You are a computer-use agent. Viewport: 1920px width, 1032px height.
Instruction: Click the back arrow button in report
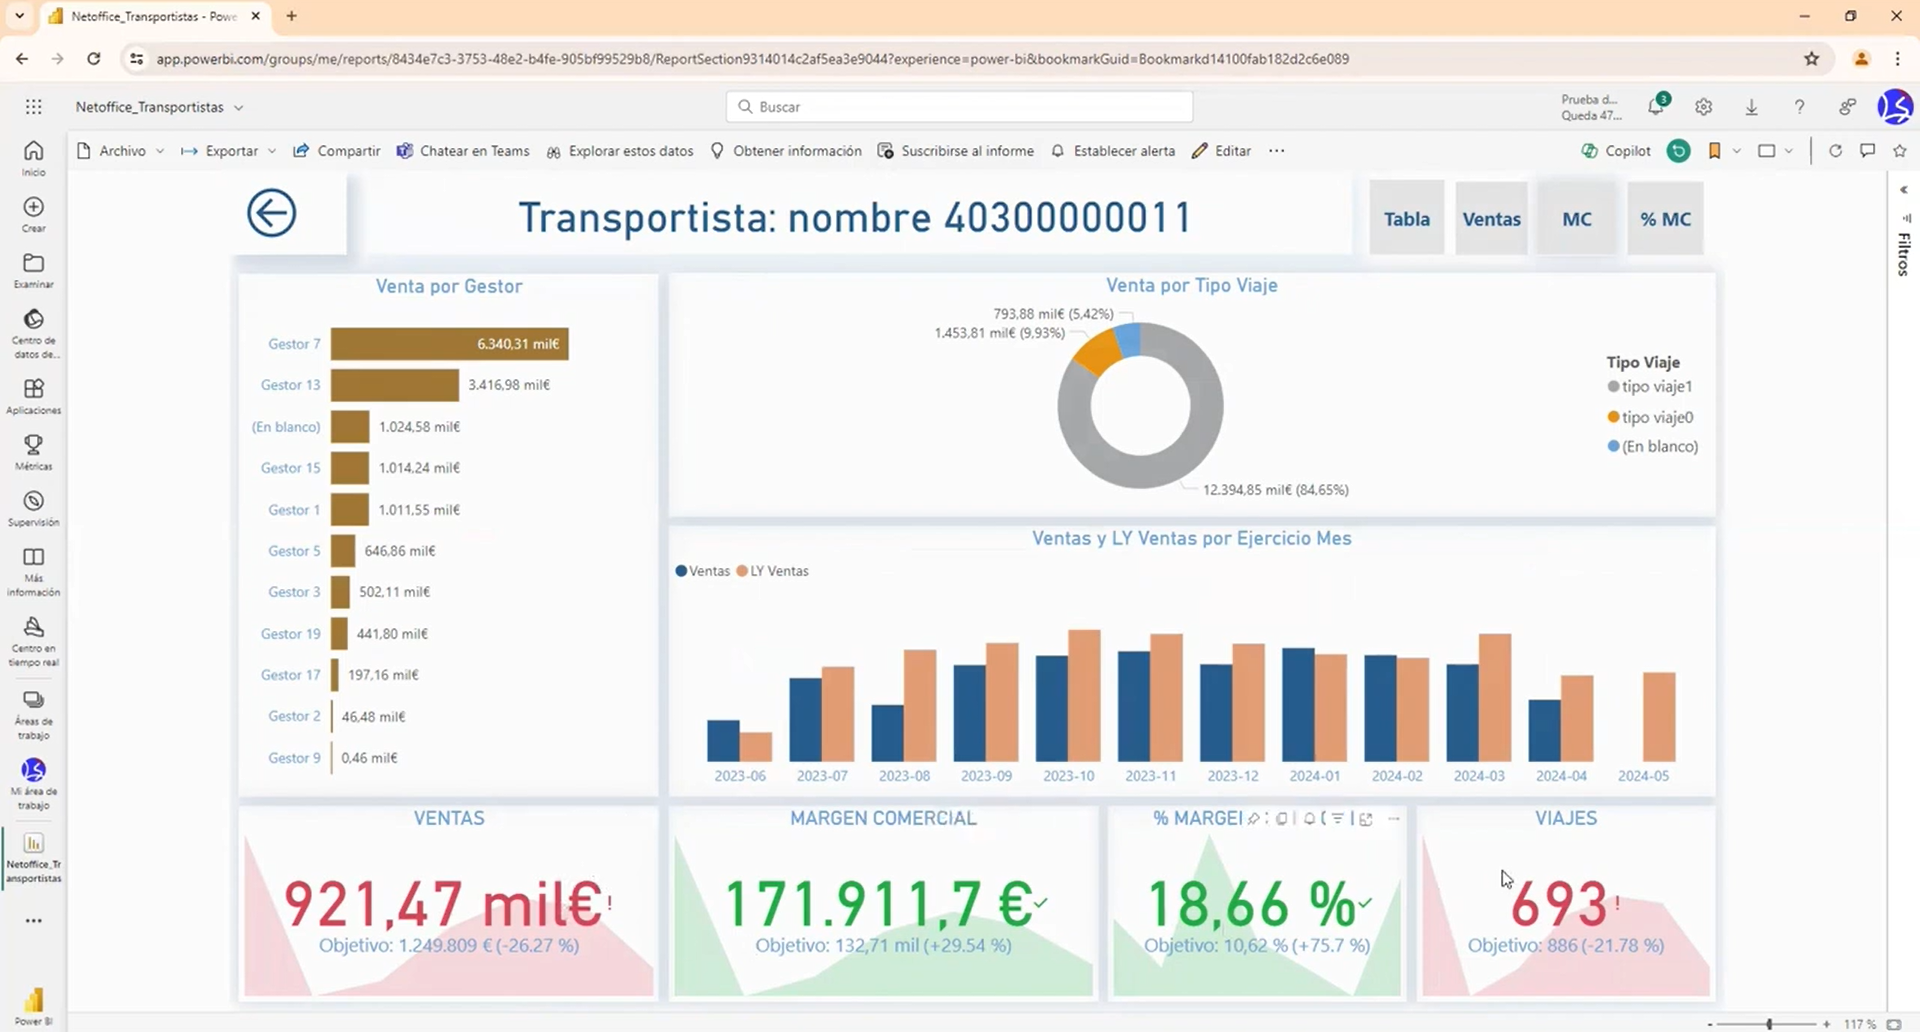(x=271, y=213)
